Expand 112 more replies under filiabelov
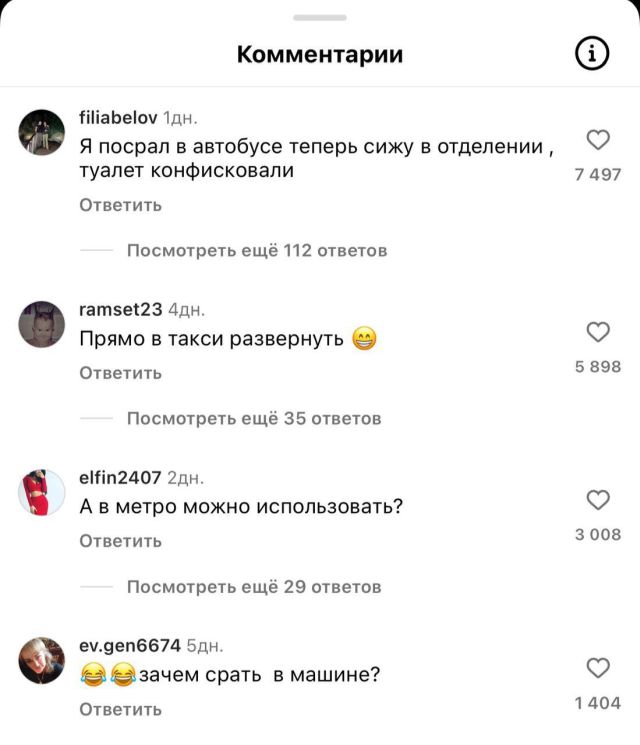The image size is (640, 745). tap(257, 250)
